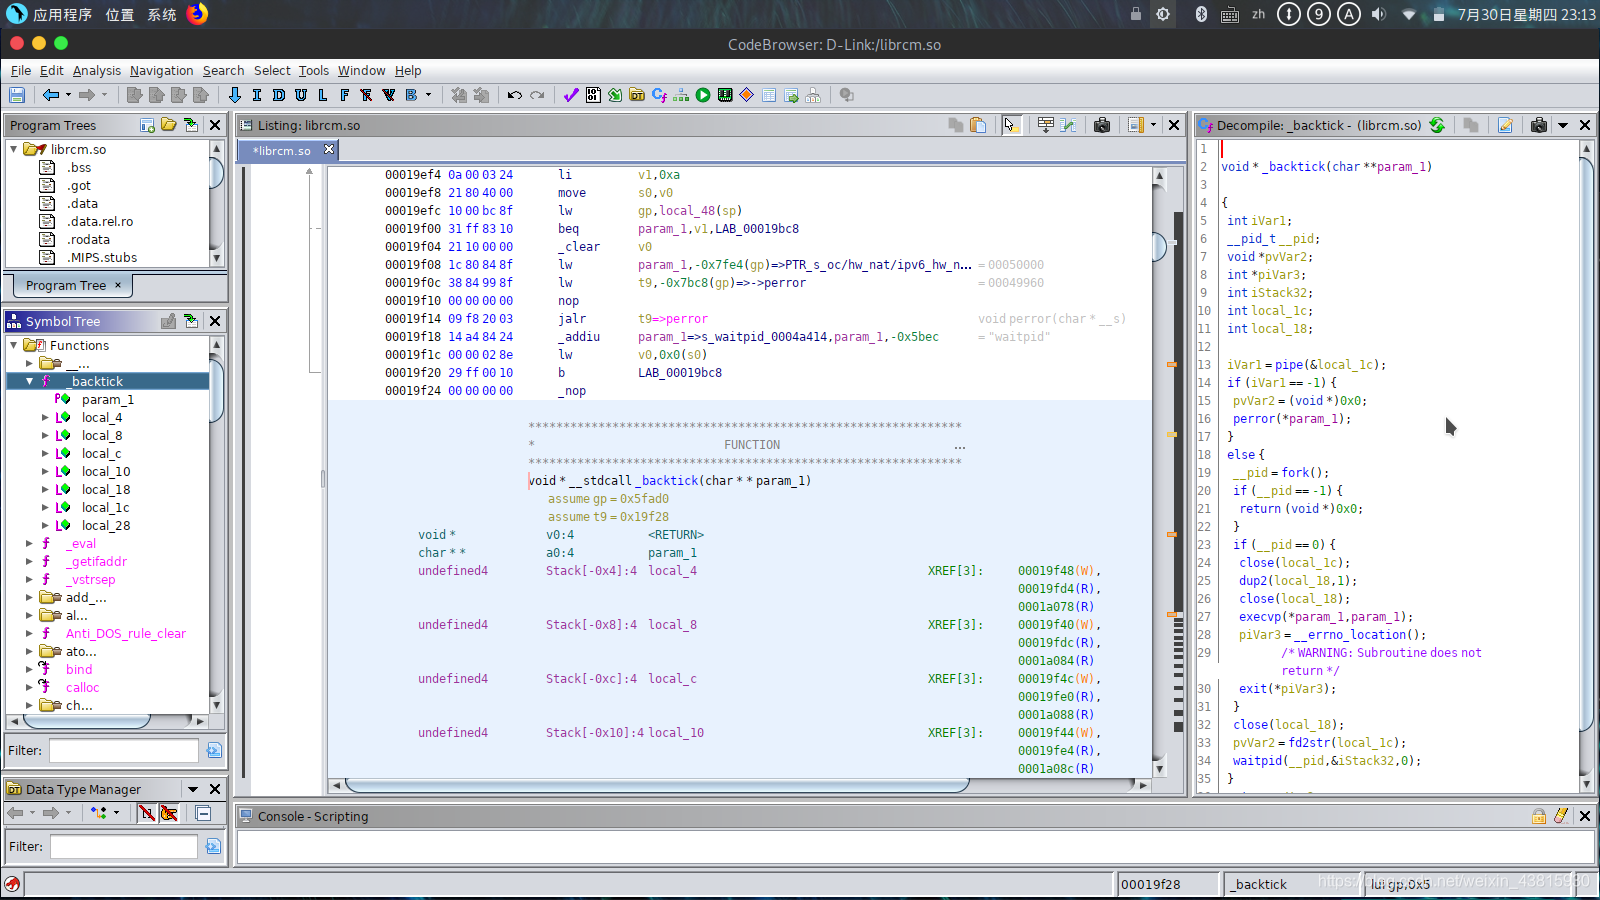This screenshot has height=900, width=1600.
Task: Click the save program icon
Action: tap(17, 95)
